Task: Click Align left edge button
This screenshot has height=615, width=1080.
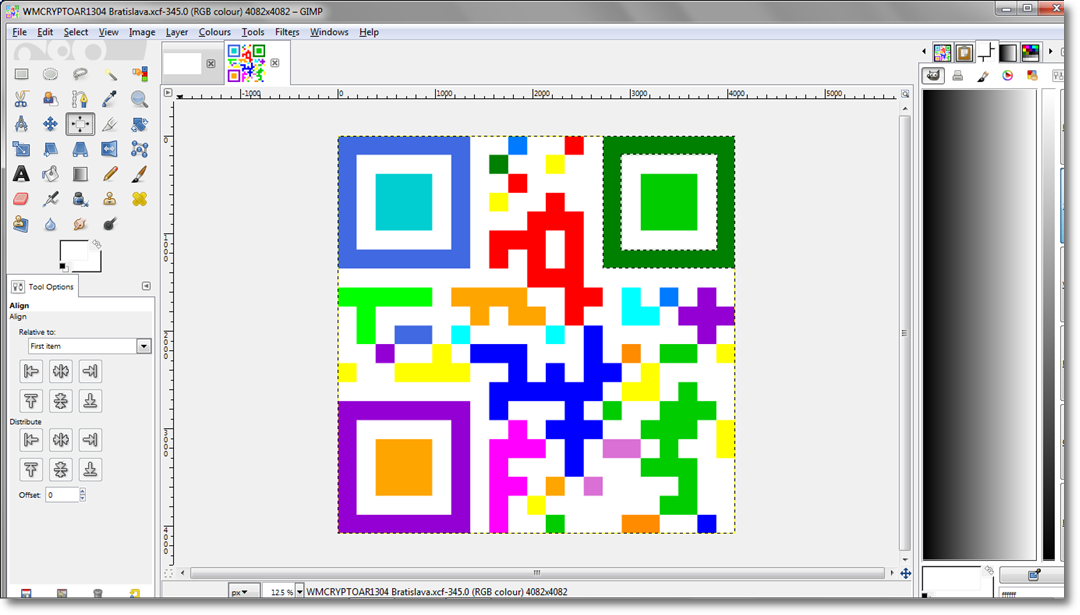Action: point(31,371)
